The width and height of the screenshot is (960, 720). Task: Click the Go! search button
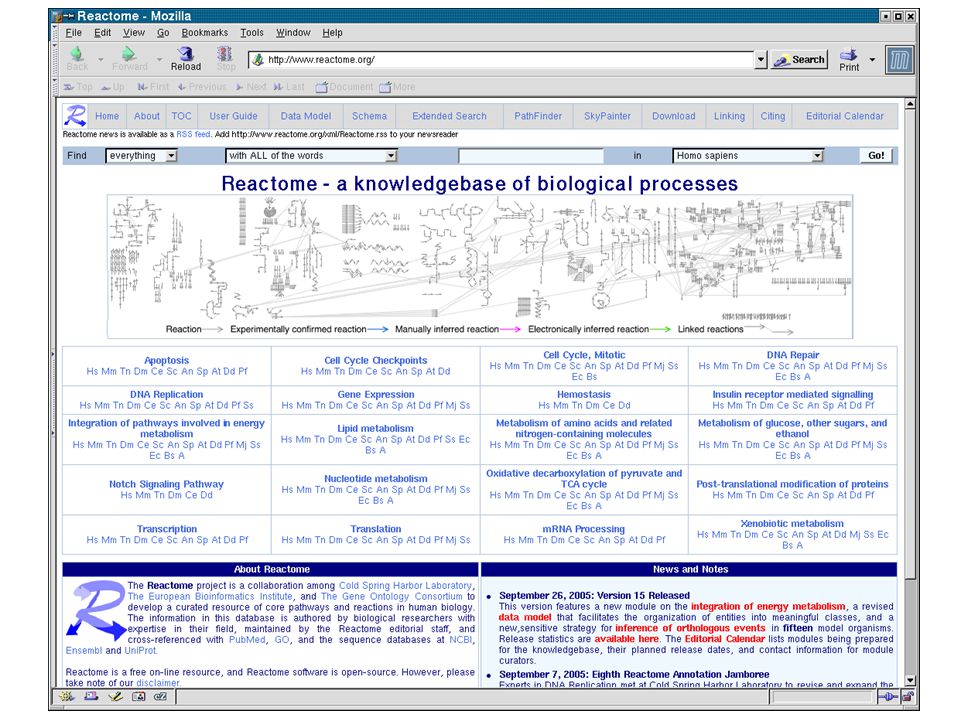876,156
